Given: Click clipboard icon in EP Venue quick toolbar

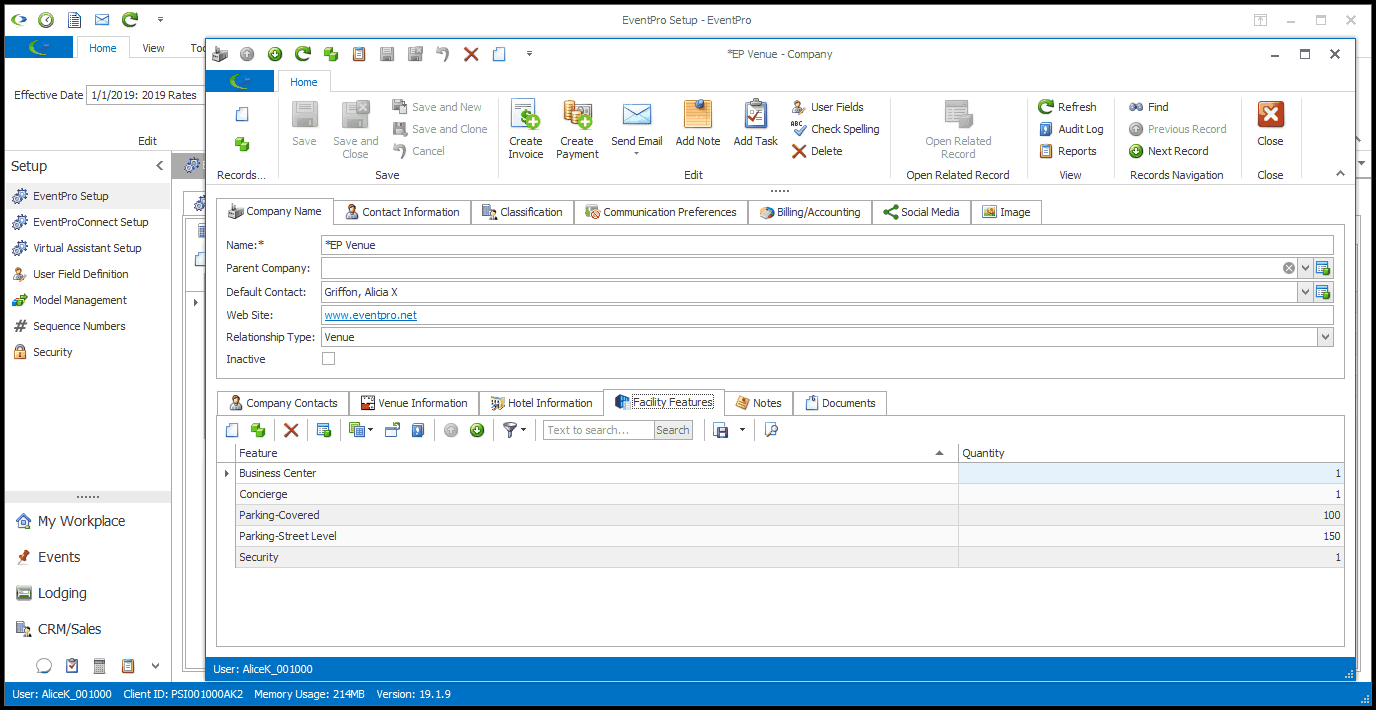Looking at the screenshot, I should [x=359, y=54].
